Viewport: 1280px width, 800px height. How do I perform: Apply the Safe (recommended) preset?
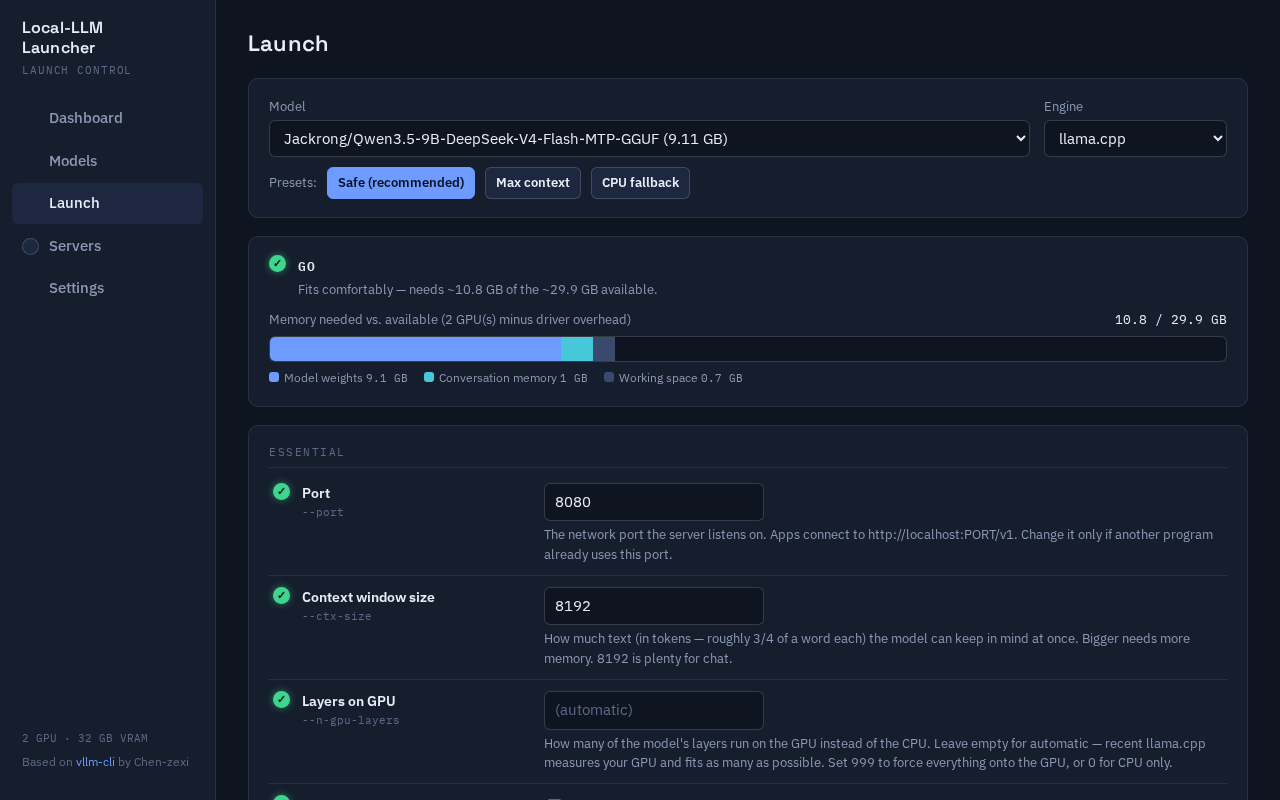401,183
